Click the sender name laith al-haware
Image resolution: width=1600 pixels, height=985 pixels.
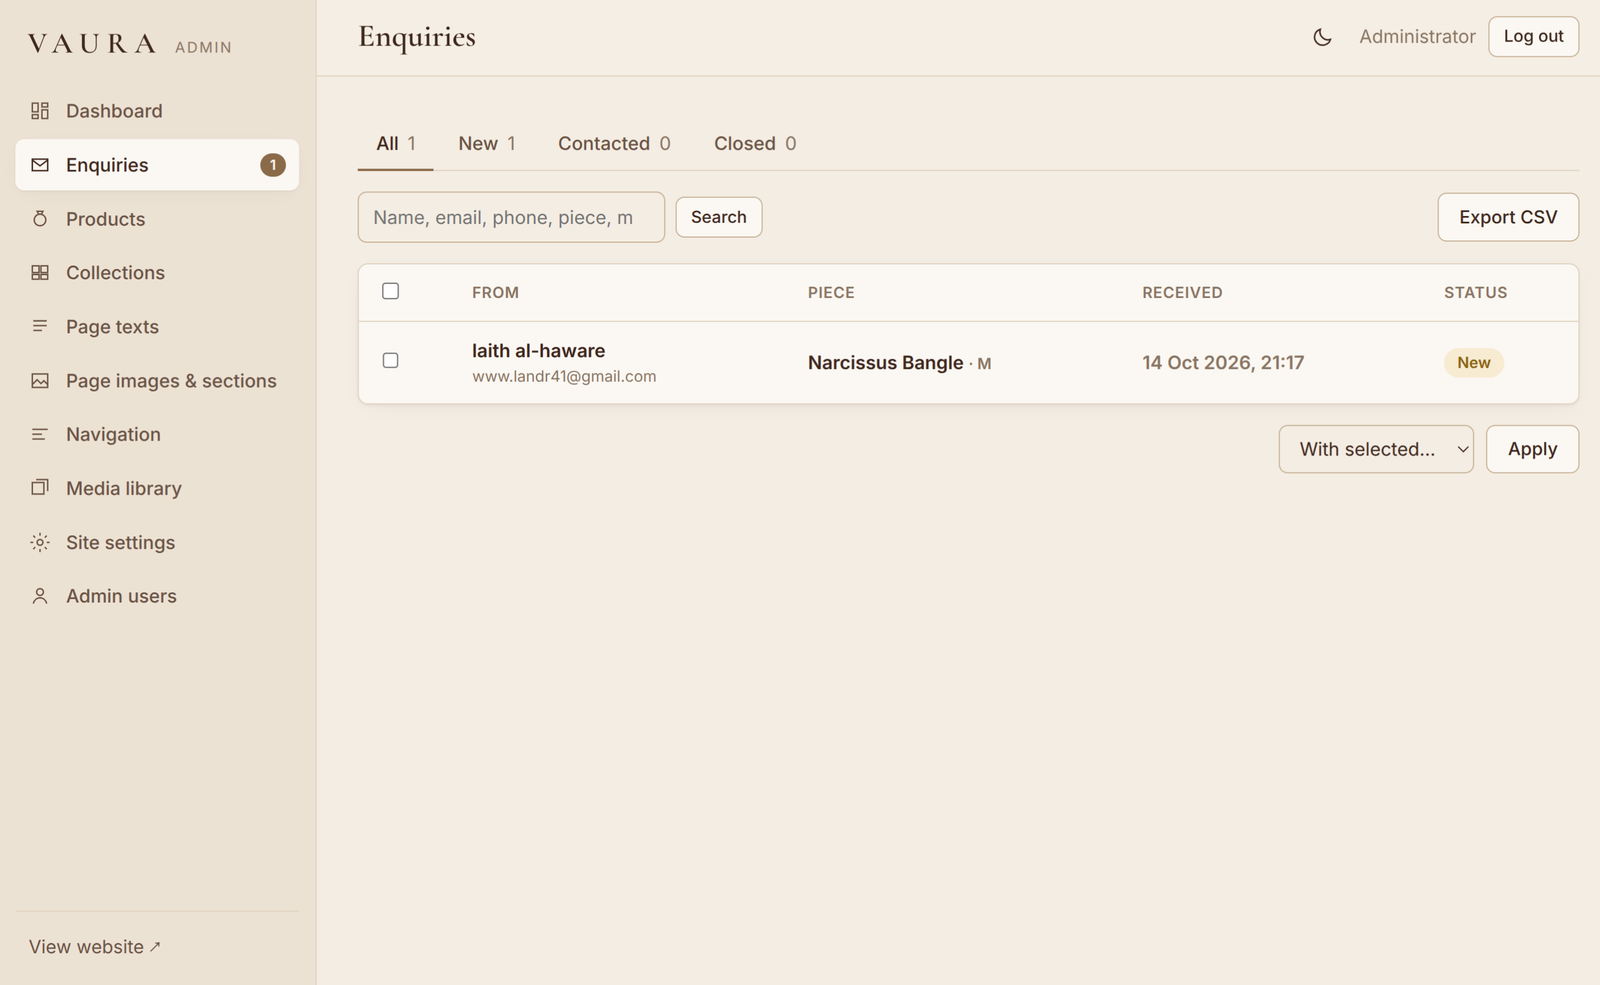[538, 351]
